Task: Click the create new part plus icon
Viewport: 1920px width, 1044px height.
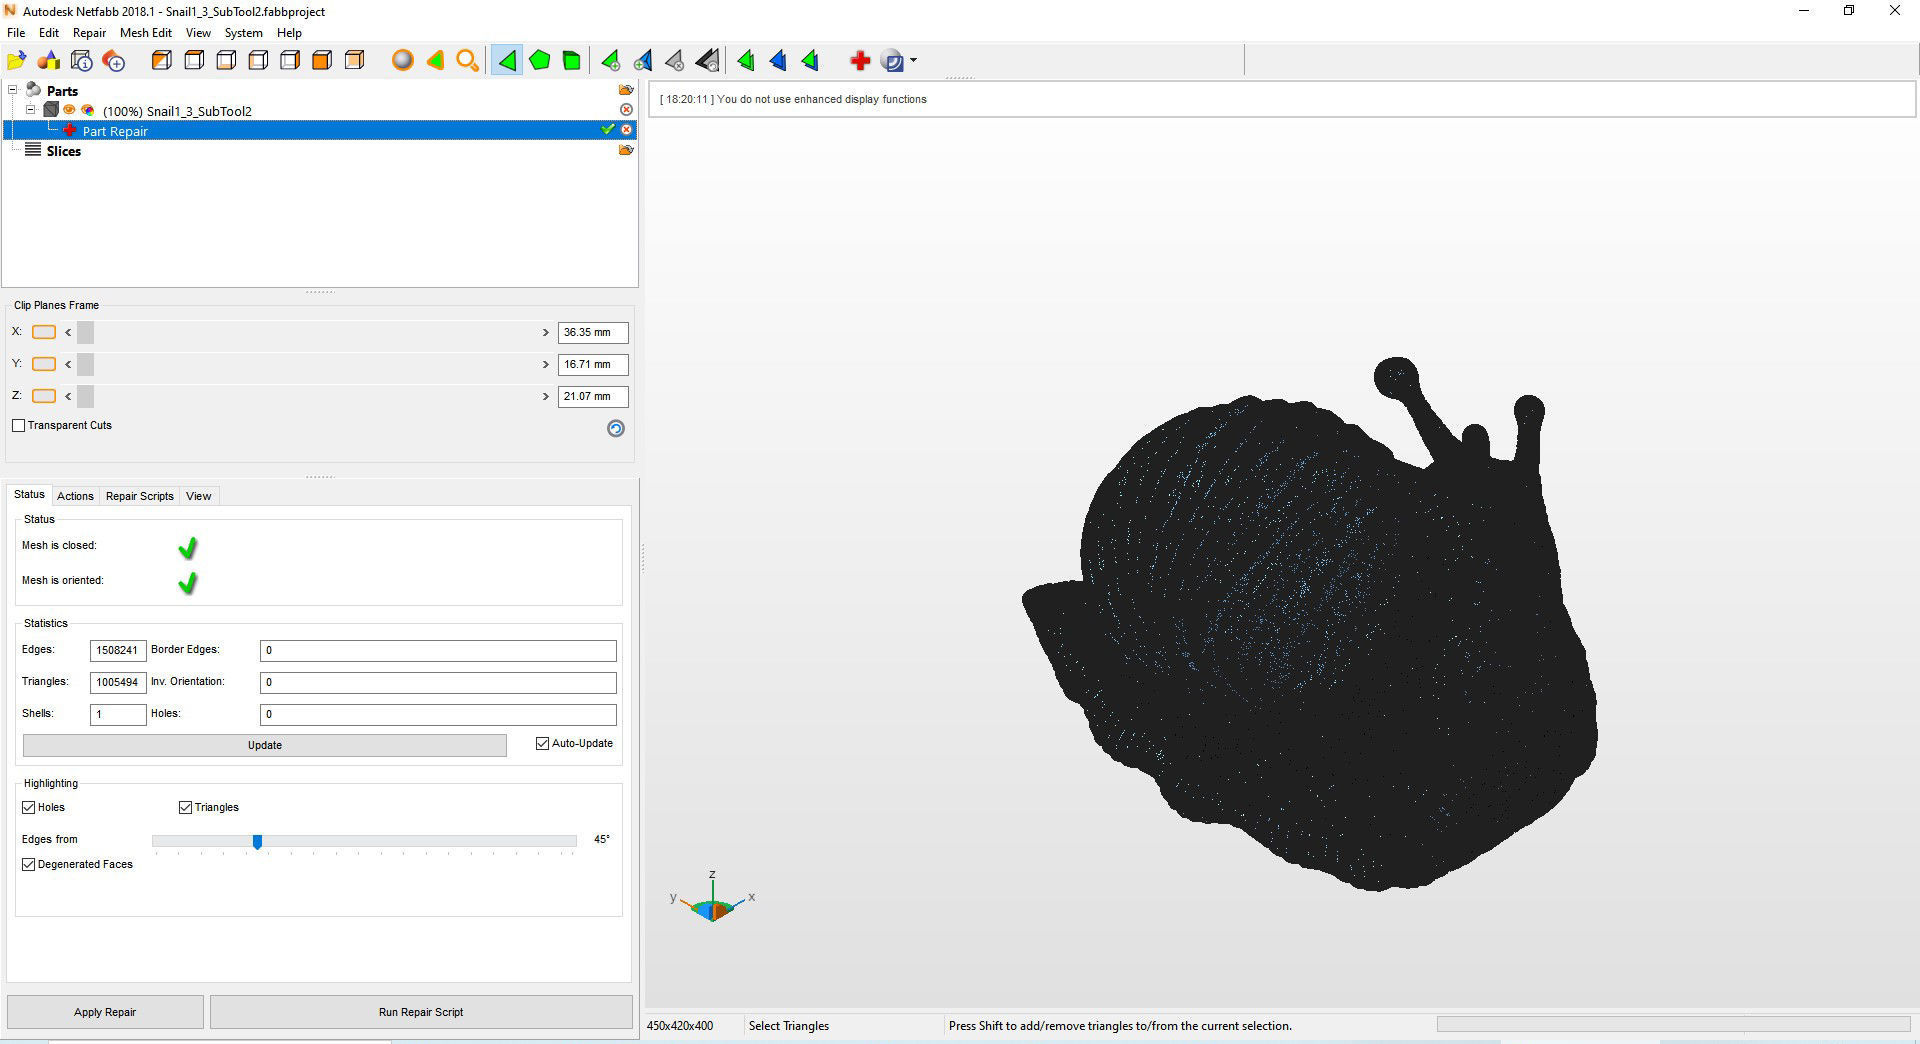Action: coord(114,61)
